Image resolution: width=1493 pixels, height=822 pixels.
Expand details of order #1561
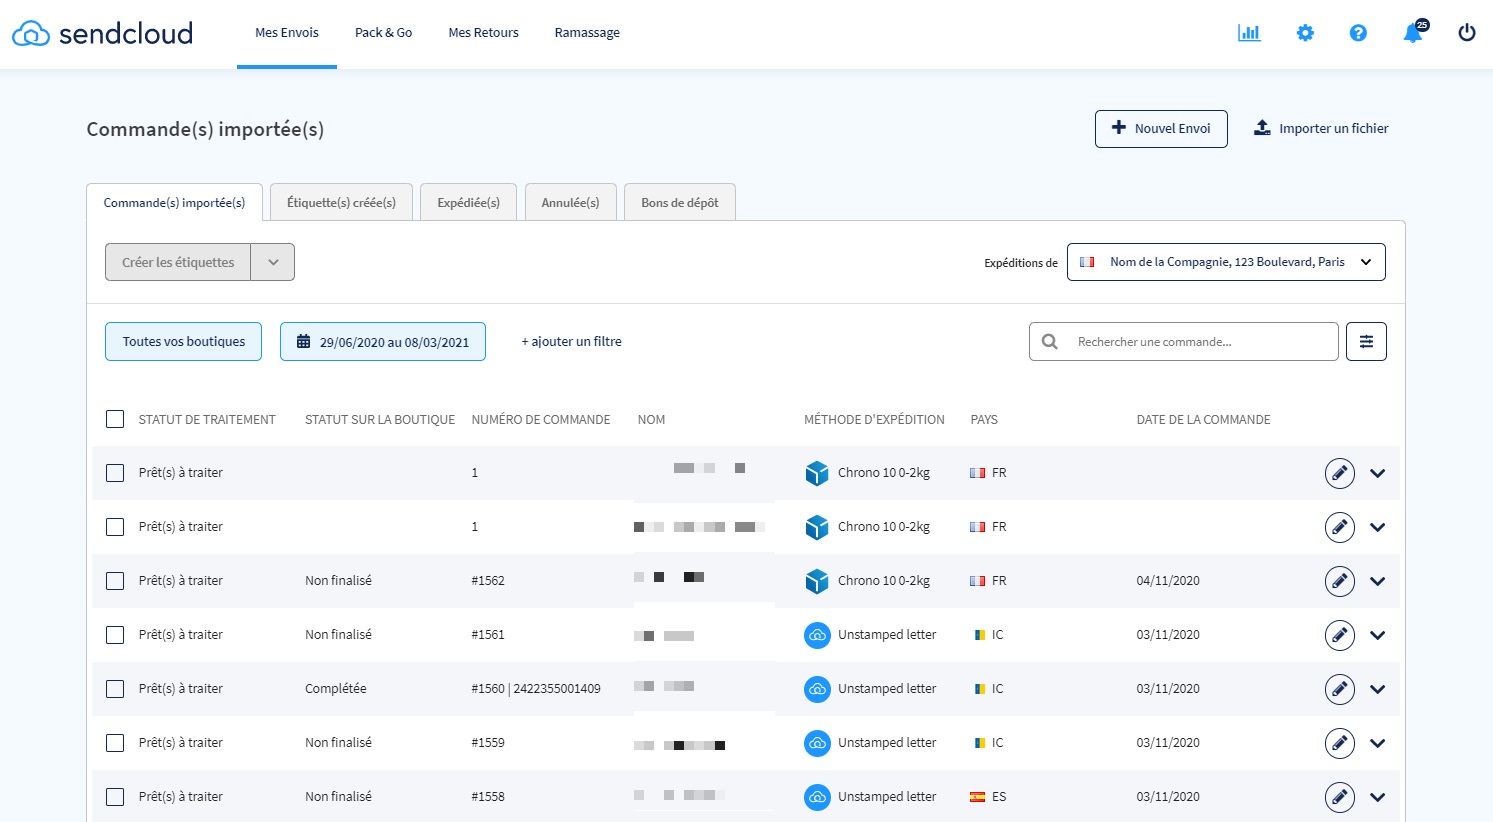click(x=1378, y=635)
